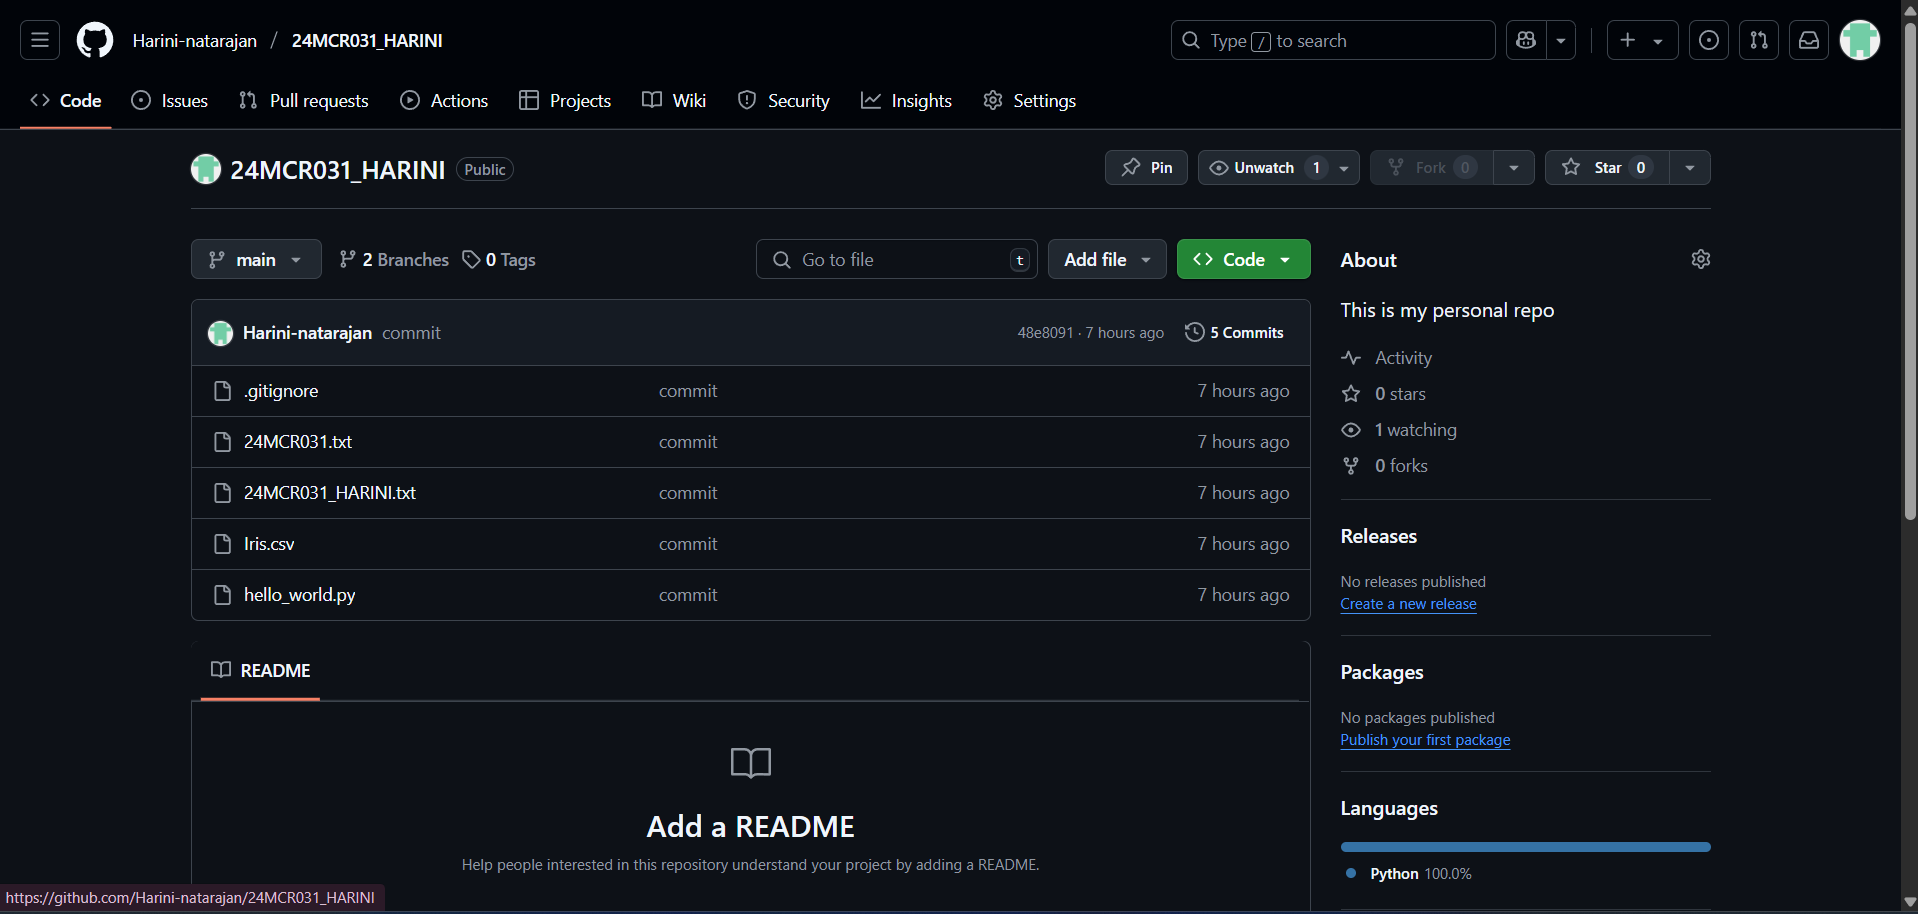Click the Python language bar
The image size is (1918, 914).
[x=1526, y=847]
